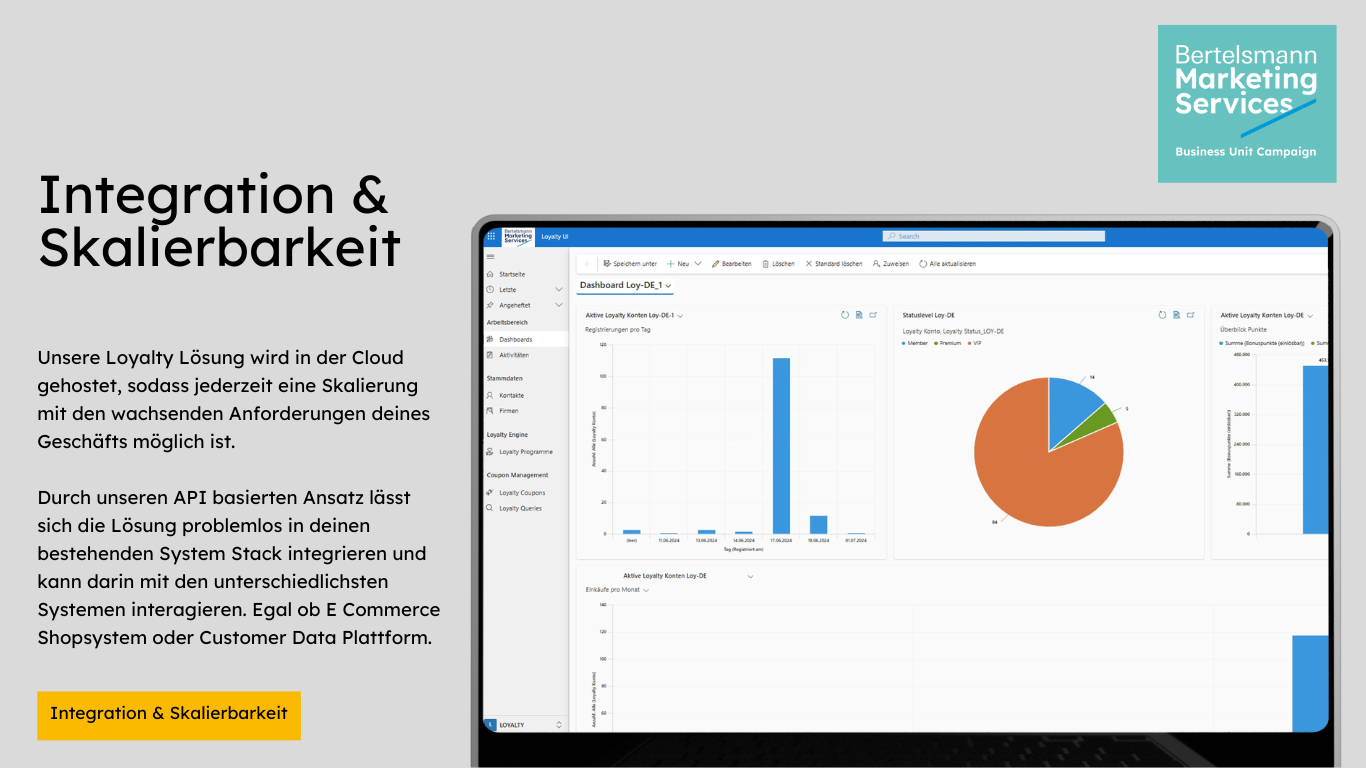Expand the Registrierungen pro Tag chart icon
The height and width of the screenshot is (768, 1366).
[873, 315]
